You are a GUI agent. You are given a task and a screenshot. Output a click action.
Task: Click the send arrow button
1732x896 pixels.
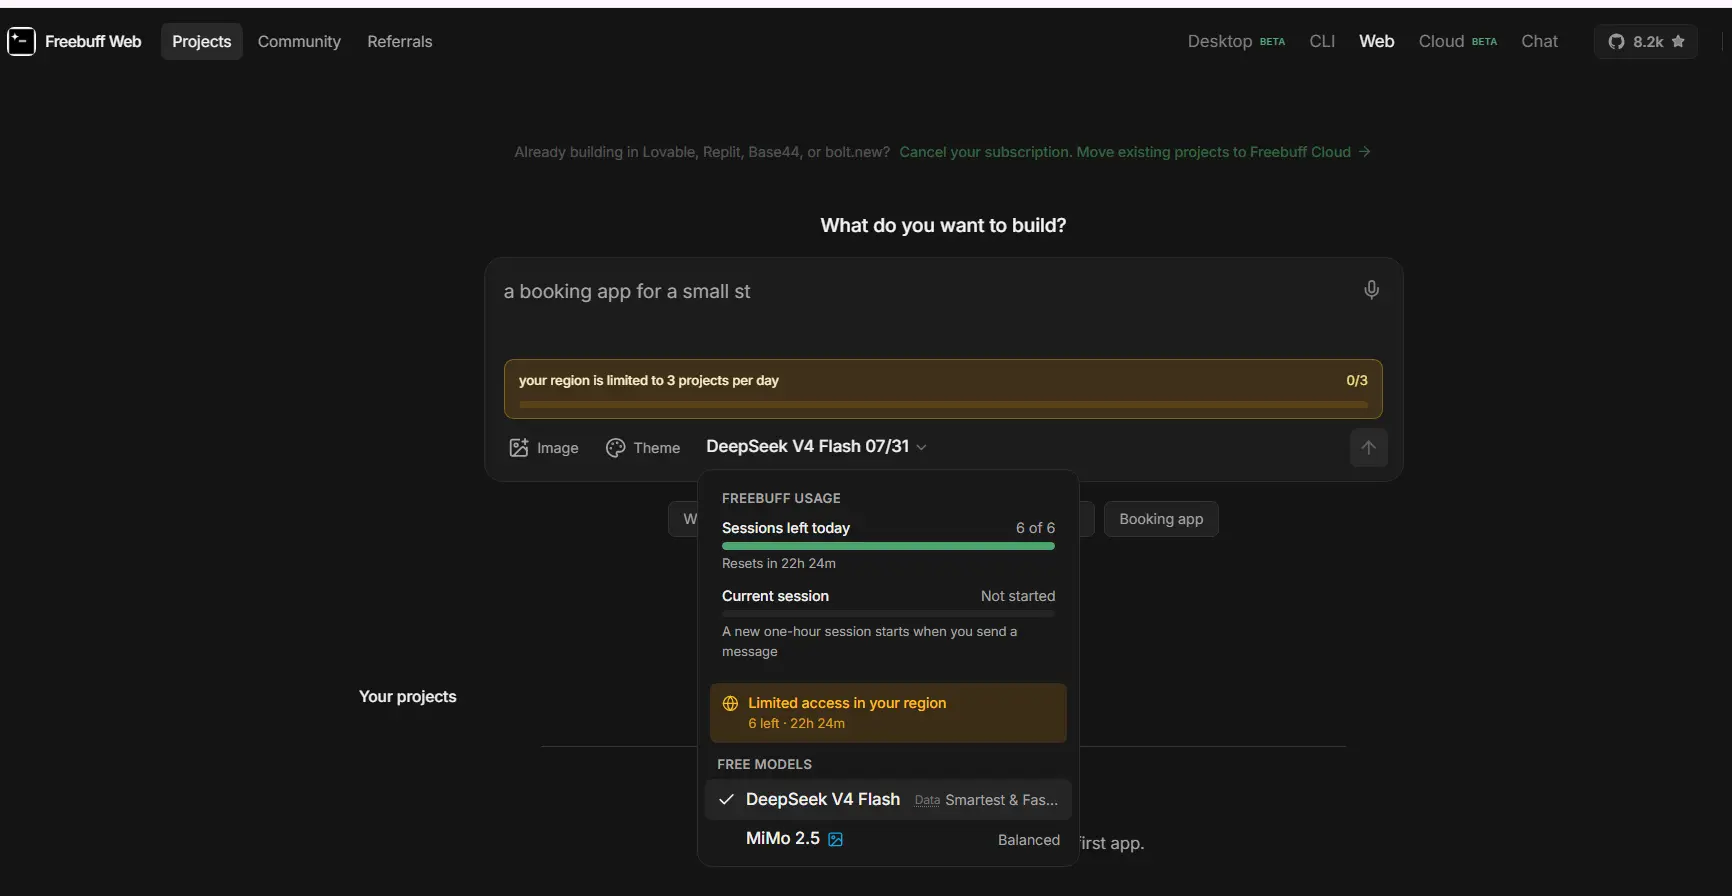[1368, 447]
